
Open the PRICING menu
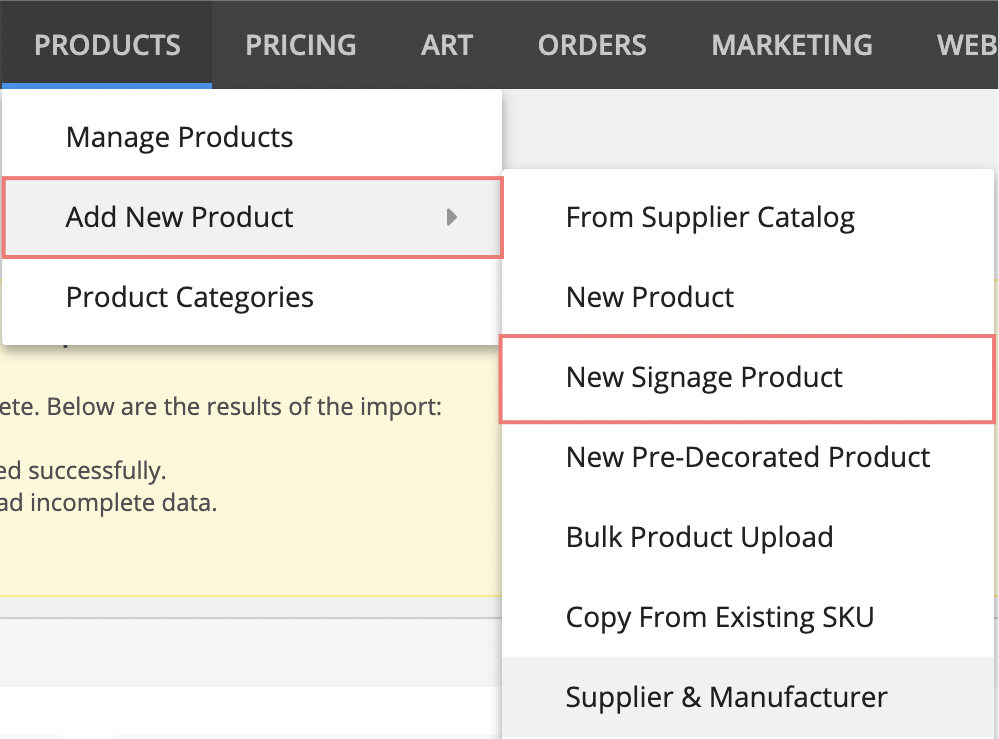[300, 44]
